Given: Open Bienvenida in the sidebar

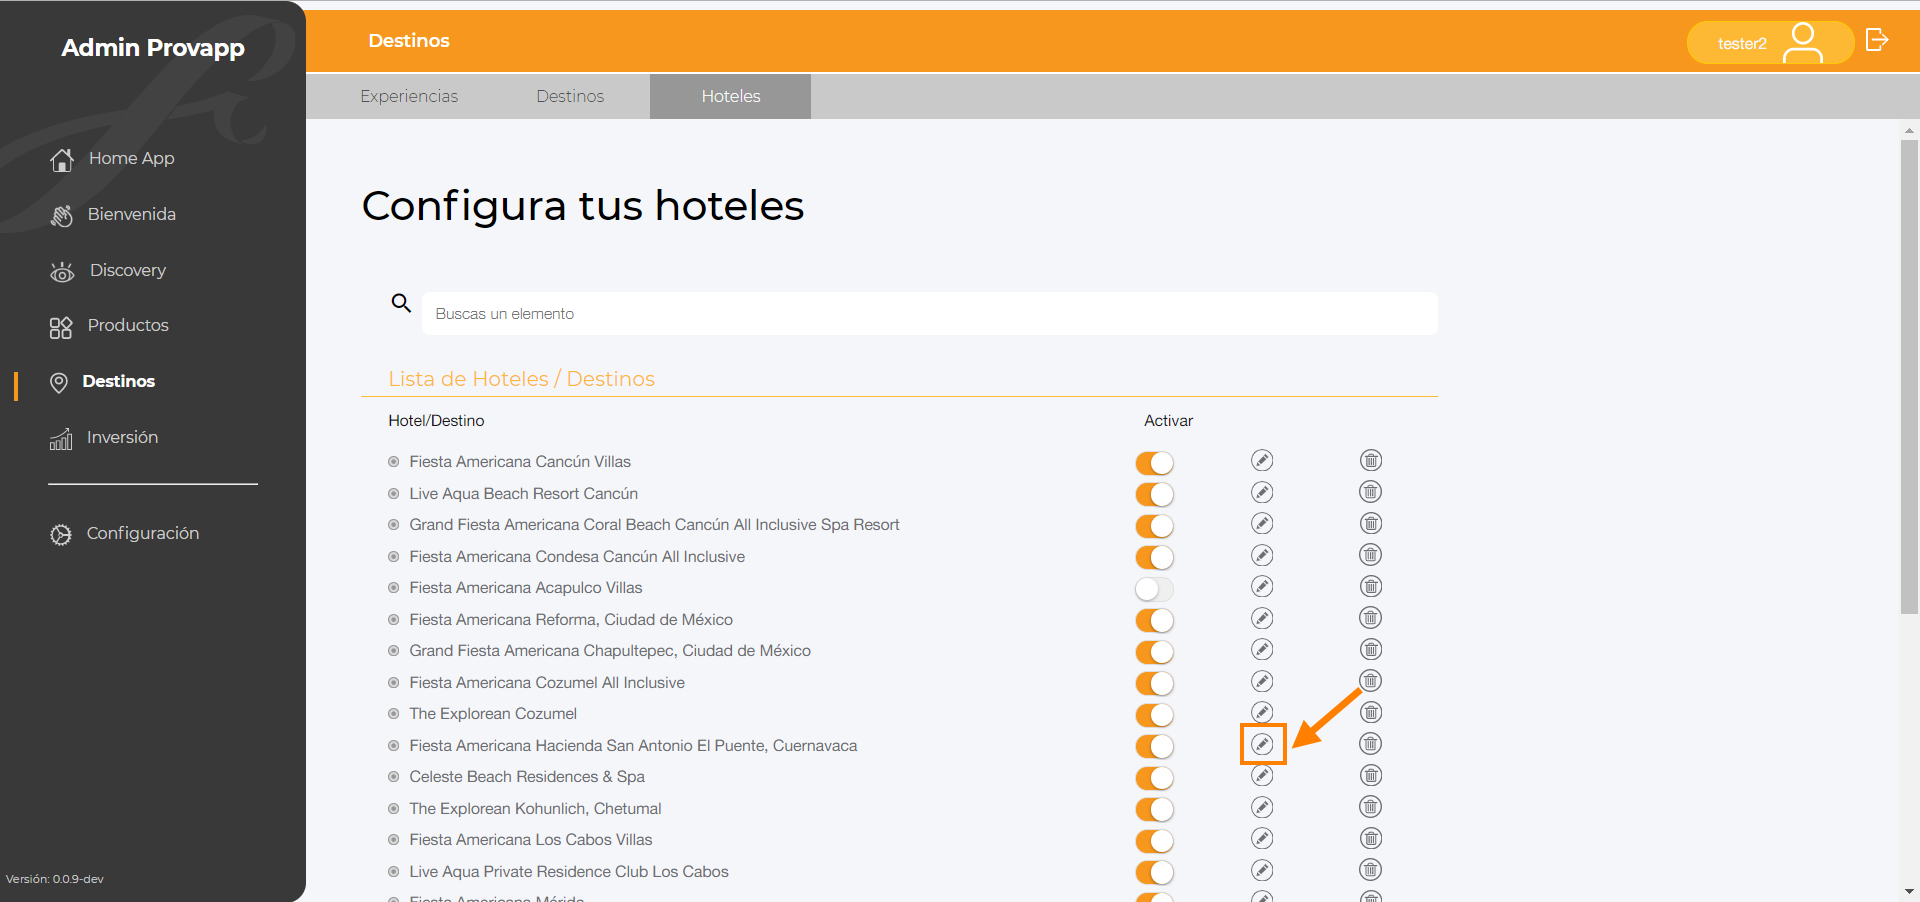Looking at the screenshot, I should [112, 214].
